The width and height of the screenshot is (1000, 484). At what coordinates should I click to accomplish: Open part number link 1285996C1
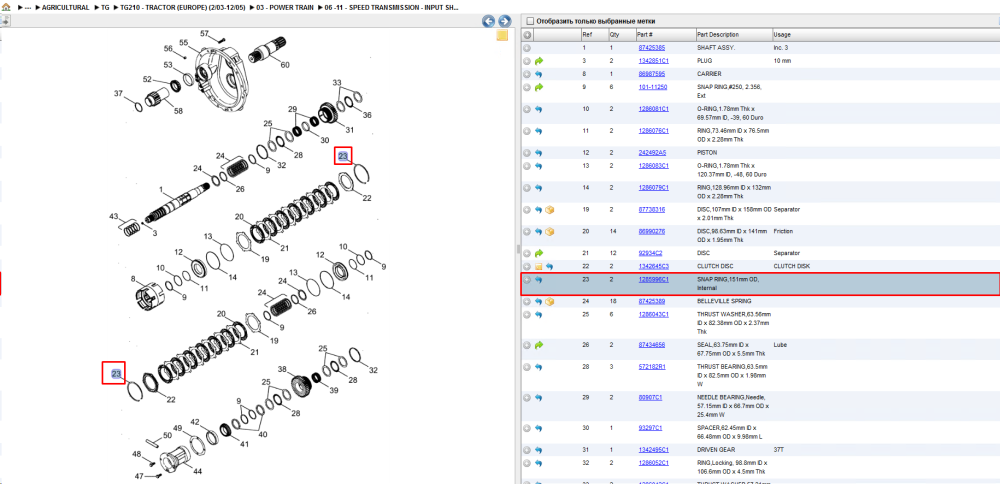pyautogui.click(x=654, y=280)
